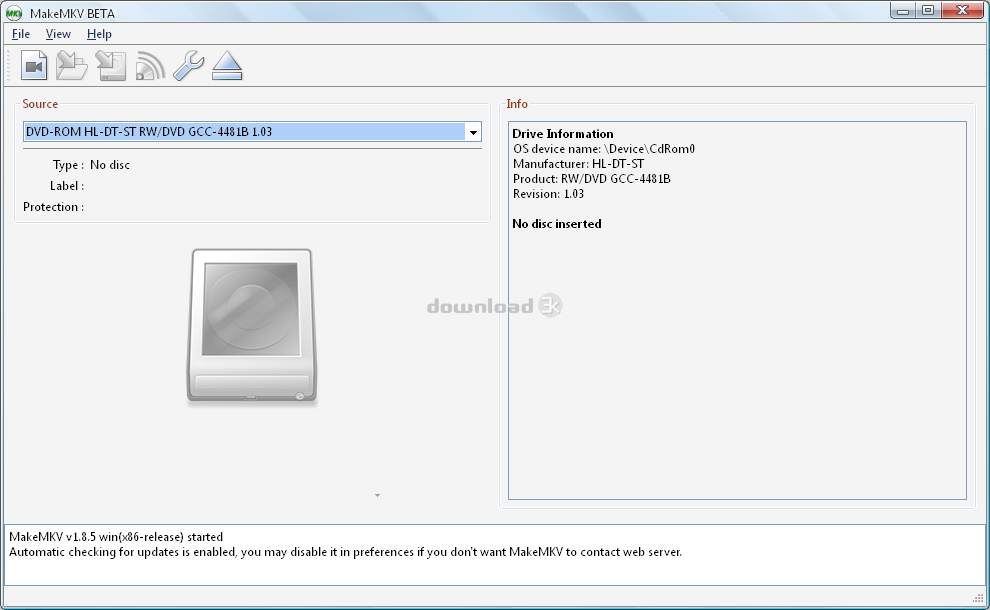This screenshot has width=990, height=610.
Task: Minimize the MakeMKV window
Action: [903, 11]
